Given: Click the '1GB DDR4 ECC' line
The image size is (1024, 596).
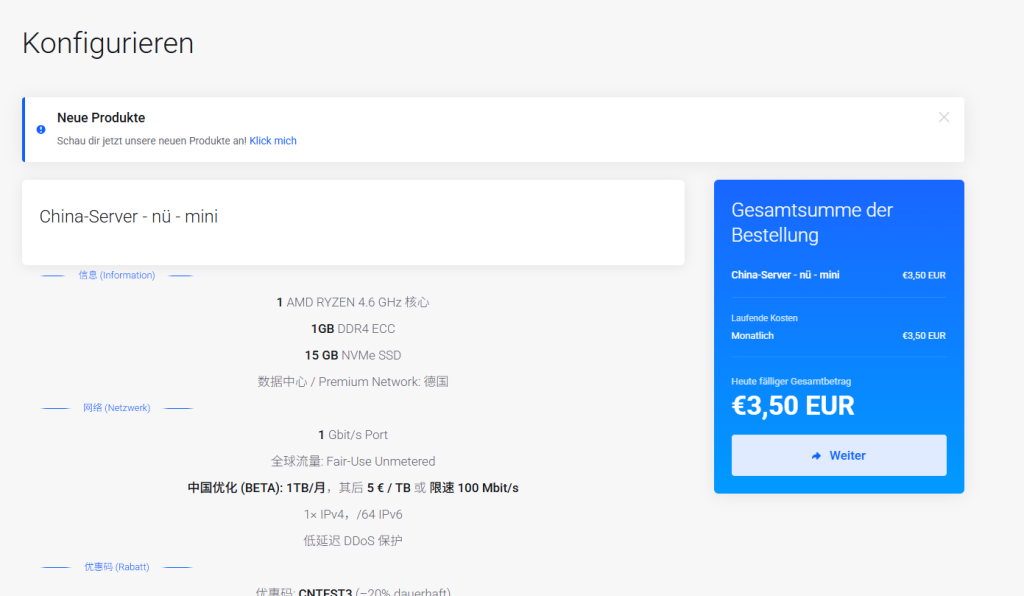Looking at the screenshot, I should click(353, 329).
